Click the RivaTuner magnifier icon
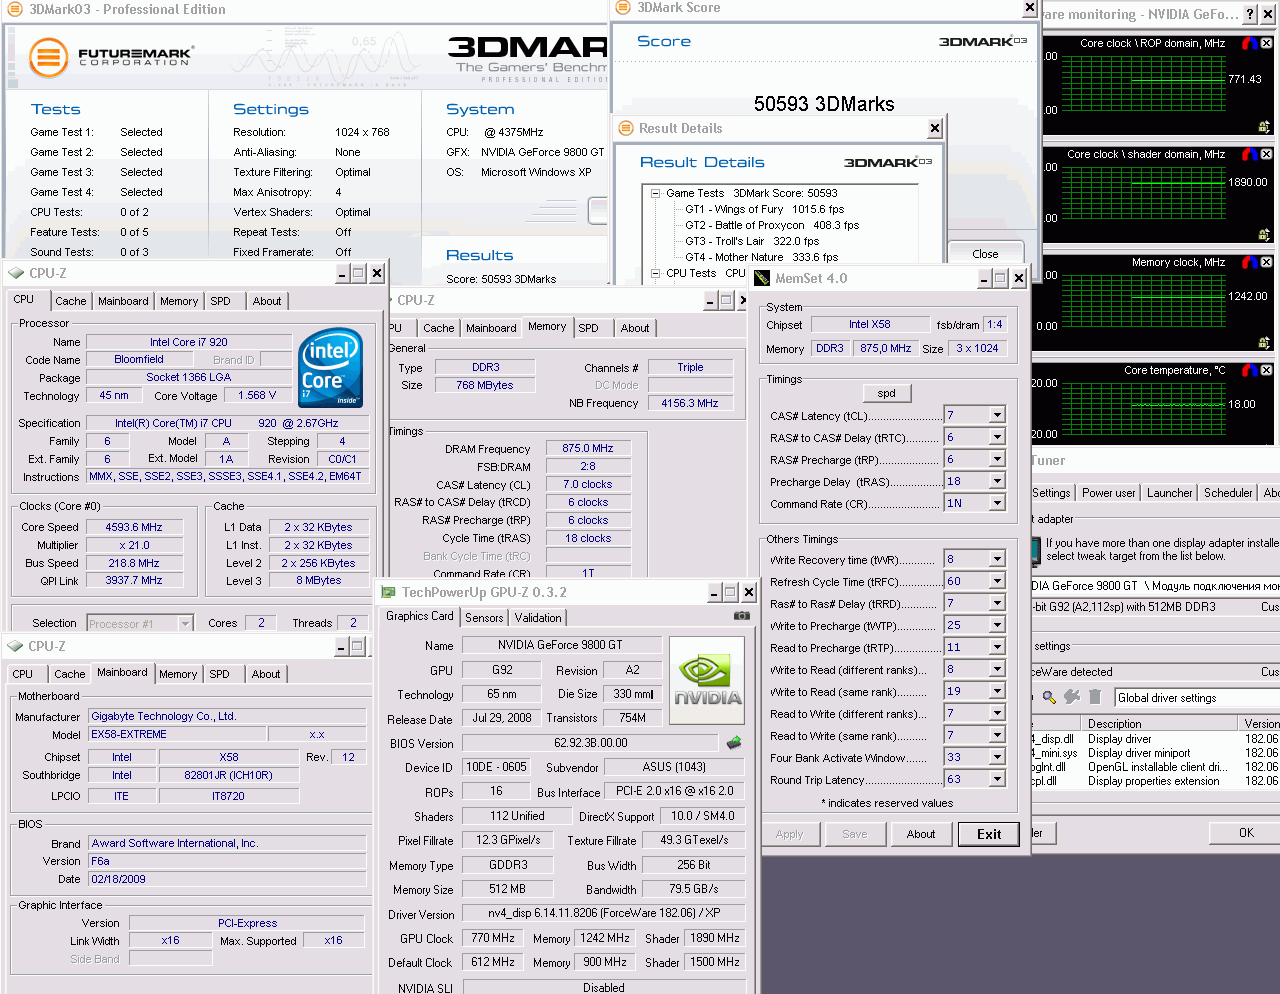This screenshot has width=1280, height=994. coord(1049,697)
